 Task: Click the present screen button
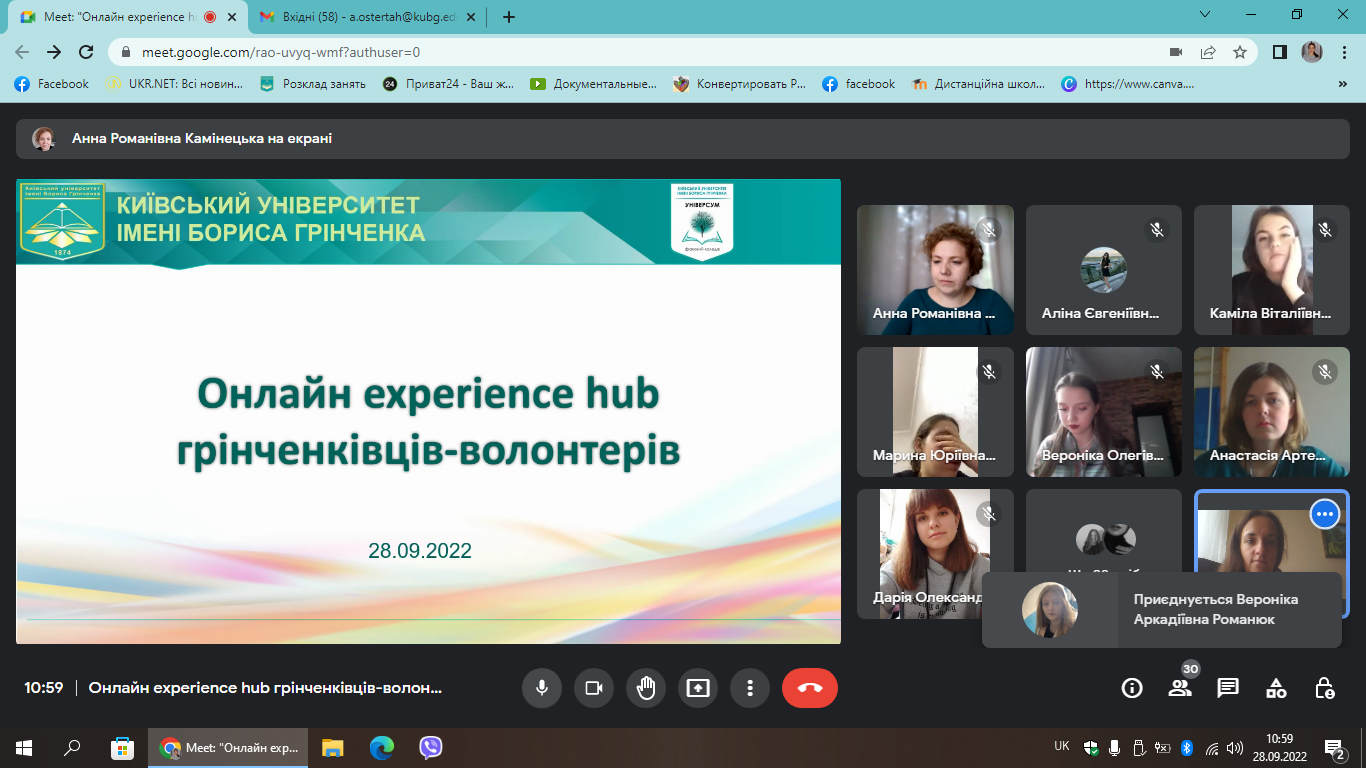[x=697, y=688]
